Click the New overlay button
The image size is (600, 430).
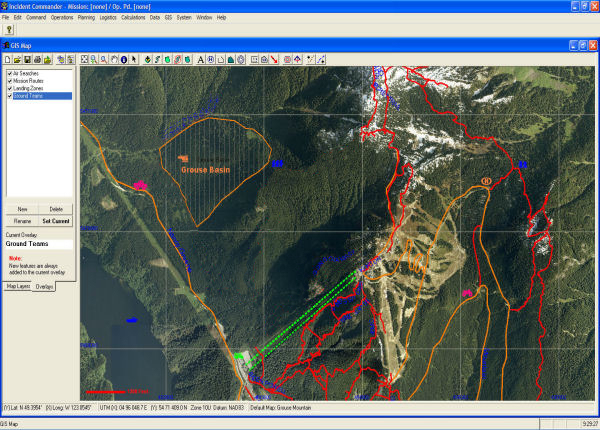click(x=22, y=209)
